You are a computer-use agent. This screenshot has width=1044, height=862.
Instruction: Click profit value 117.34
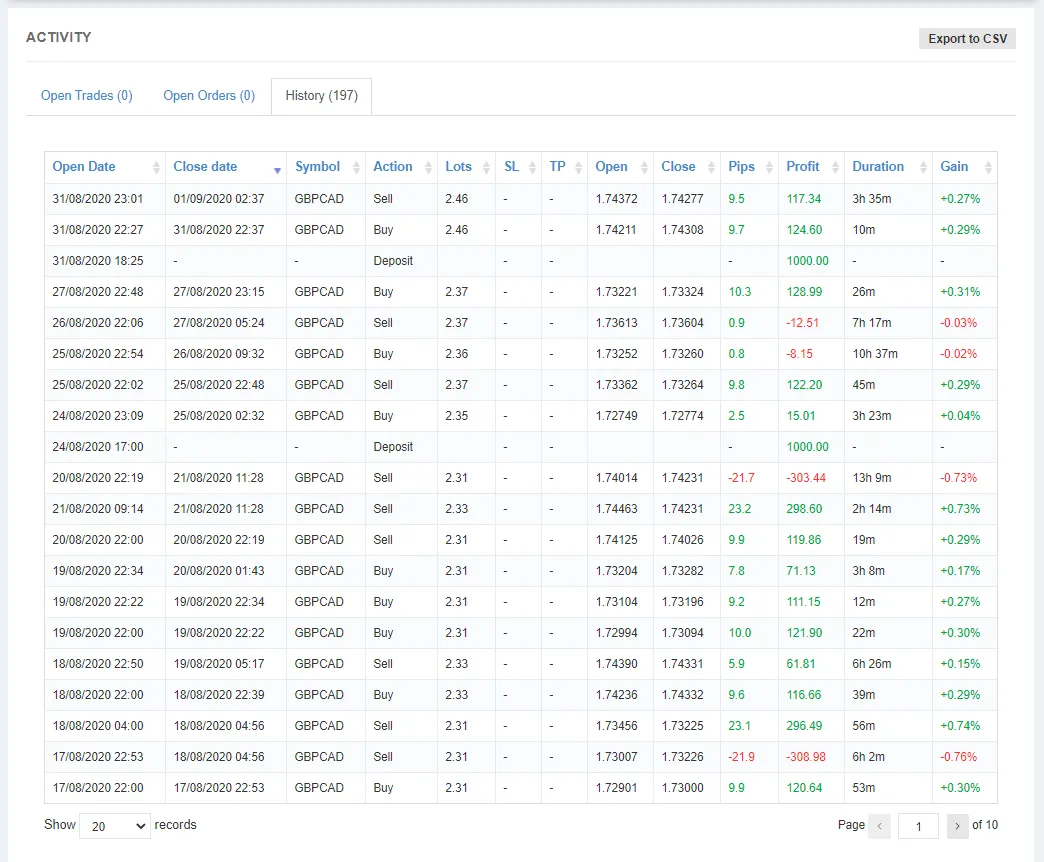[804, 199]
